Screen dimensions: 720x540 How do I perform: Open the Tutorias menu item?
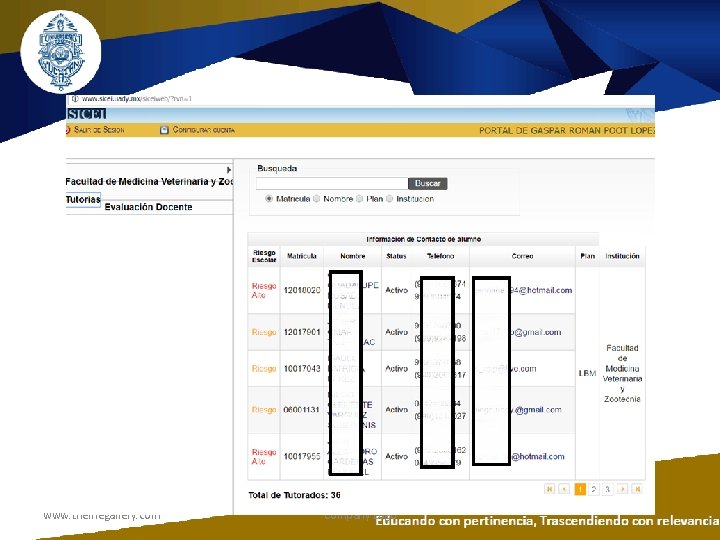[83, 200]
